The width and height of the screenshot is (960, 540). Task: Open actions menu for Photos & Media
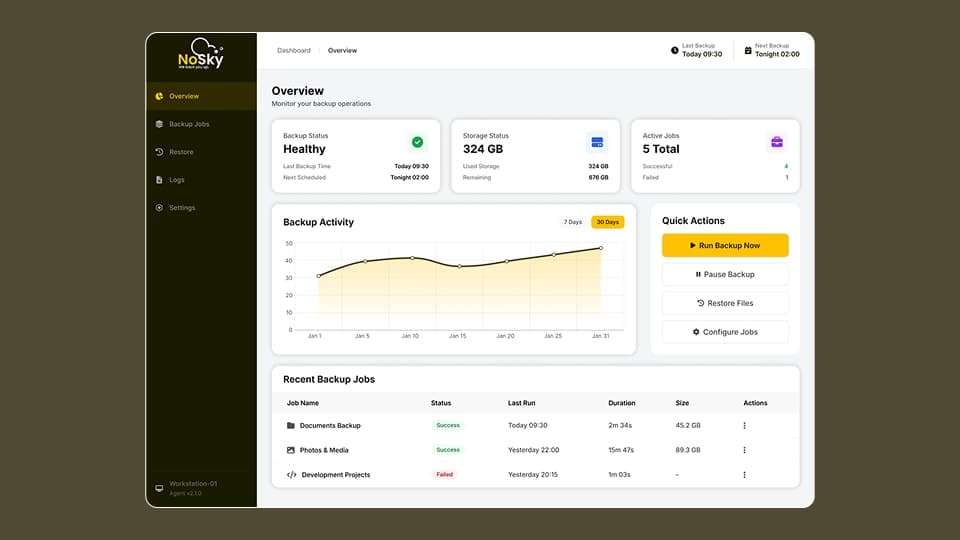tap(744, 450)
